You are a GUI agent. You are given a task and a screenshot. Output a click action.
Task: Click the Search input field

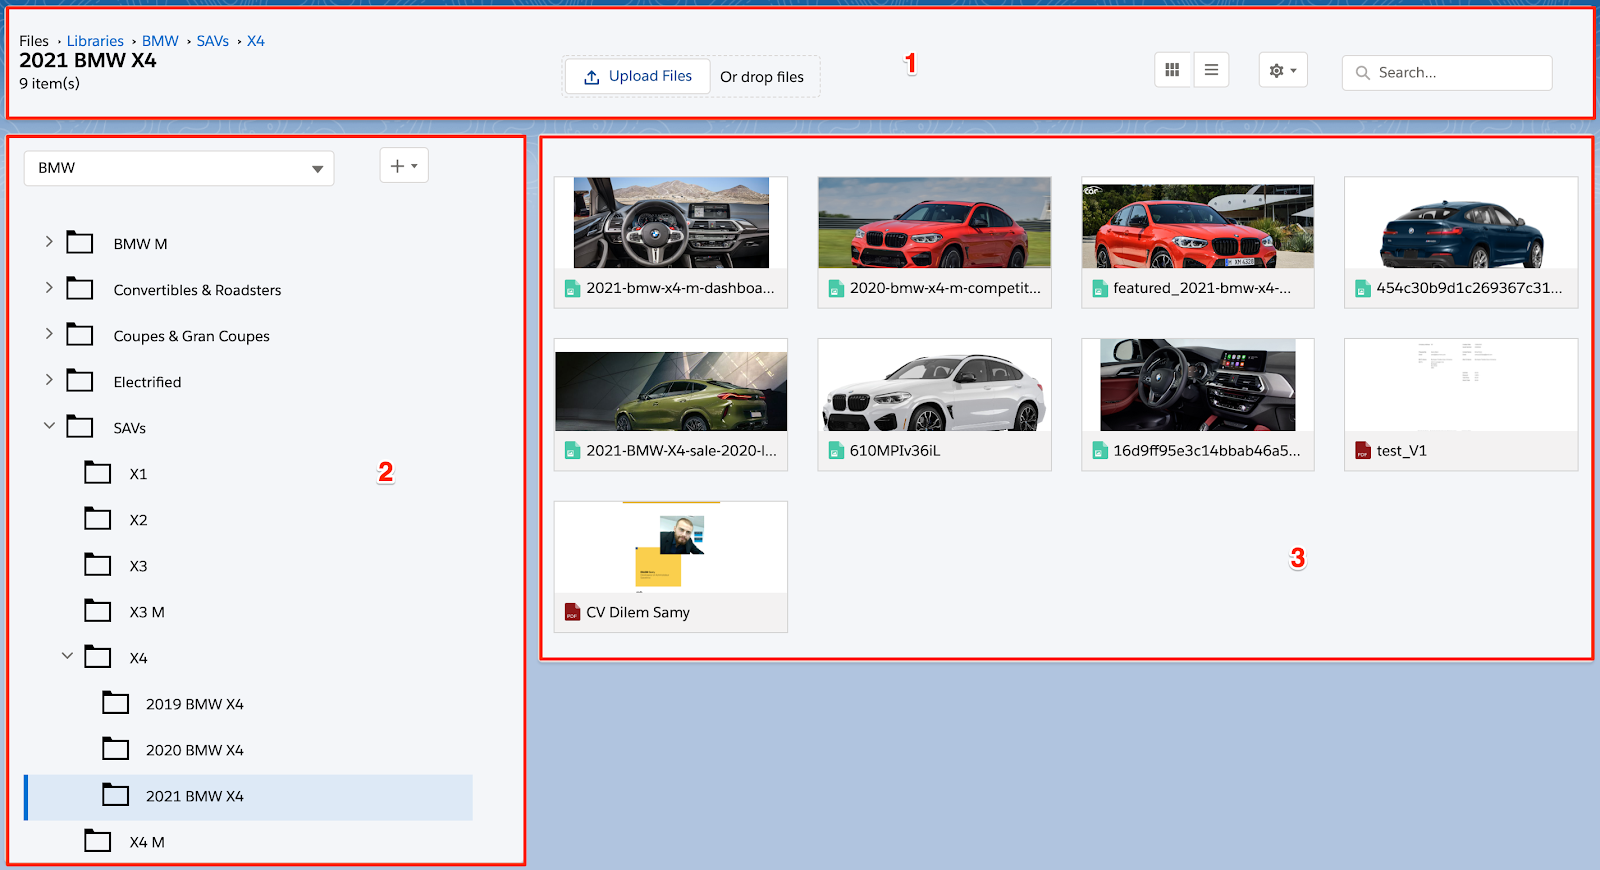tap(1447, 72)
